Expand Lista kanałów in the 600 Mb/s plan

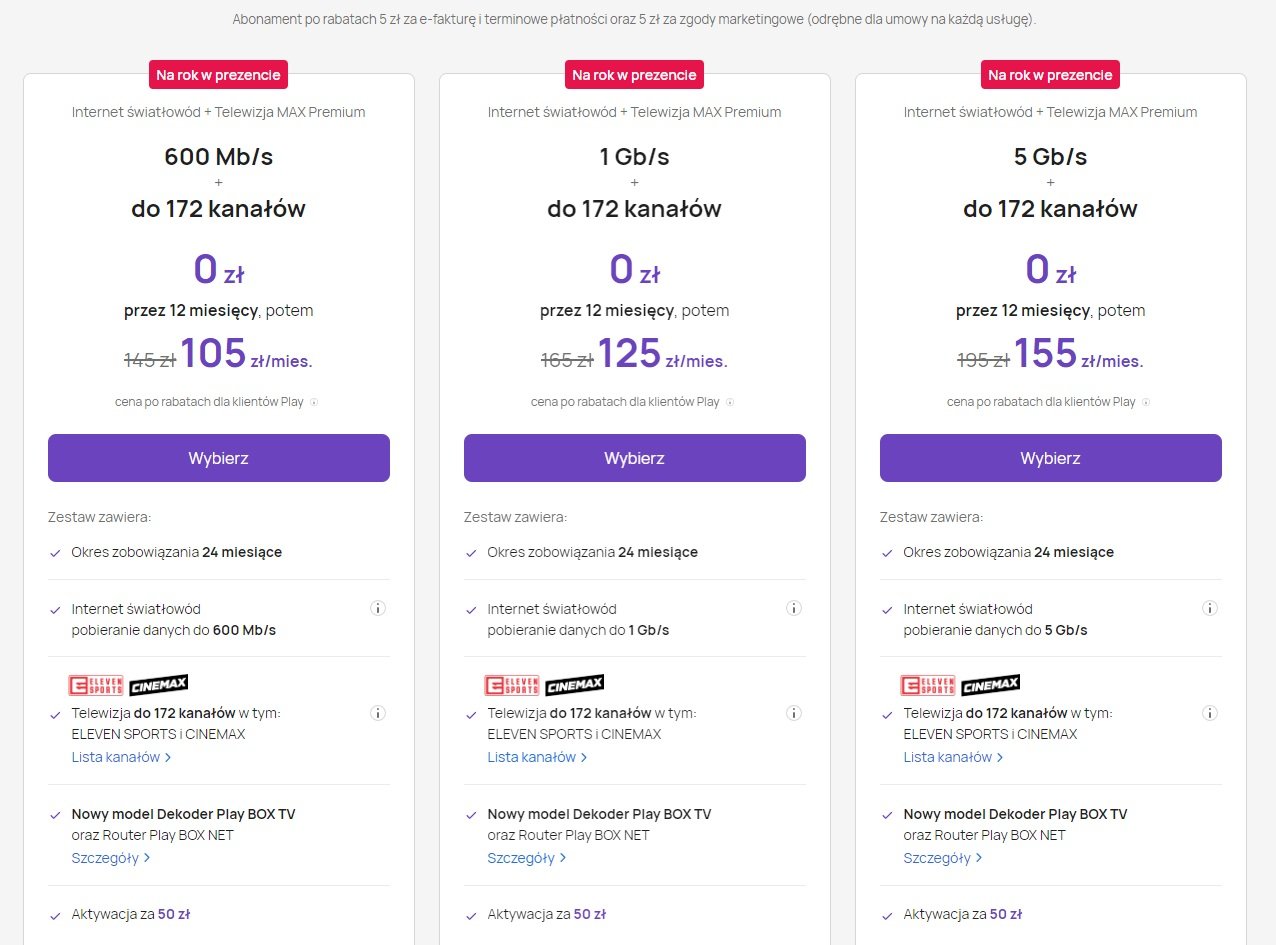pos(121,757)
